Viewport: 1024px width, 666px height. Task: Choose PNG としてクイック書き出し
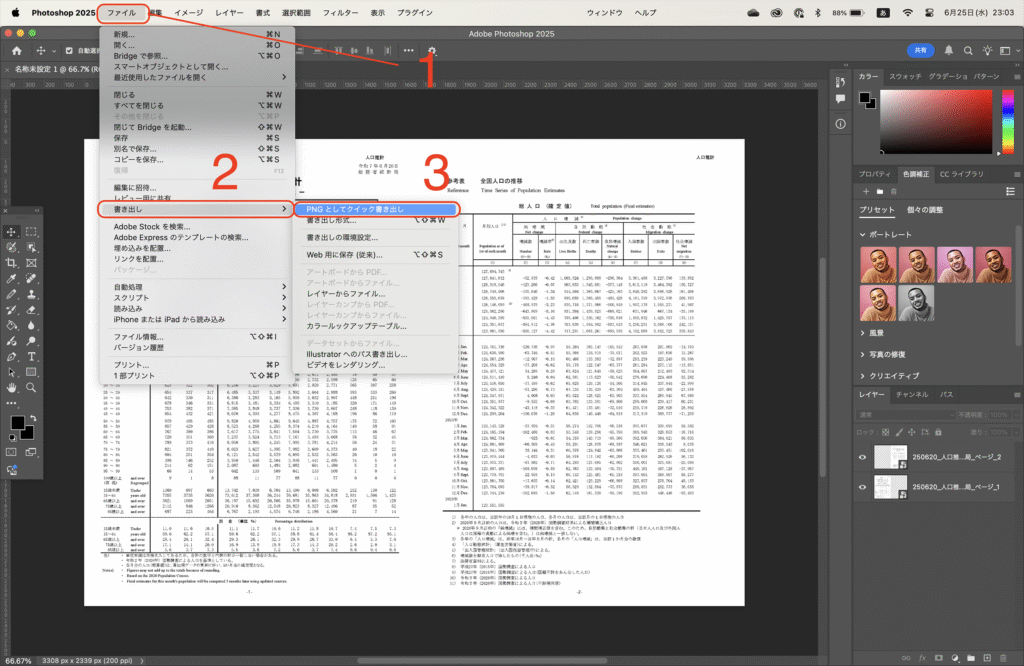click(376, 209)
